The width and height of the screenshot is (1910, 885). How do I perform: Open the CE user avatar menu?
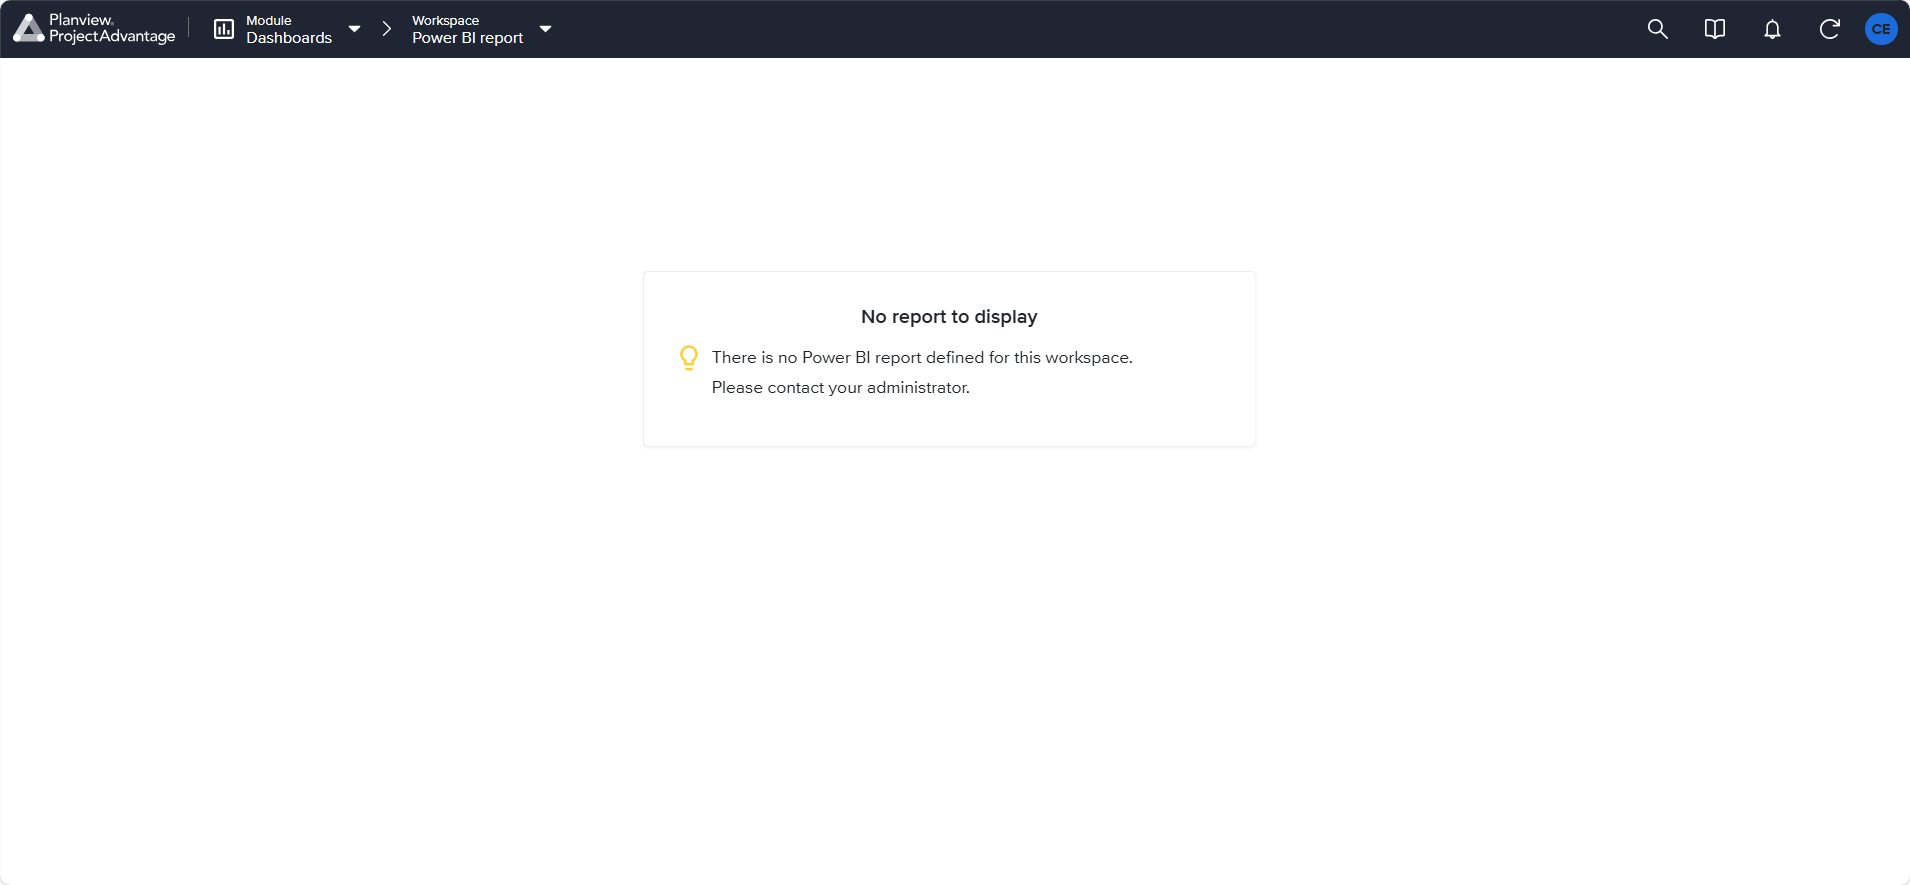(1881, 29)
